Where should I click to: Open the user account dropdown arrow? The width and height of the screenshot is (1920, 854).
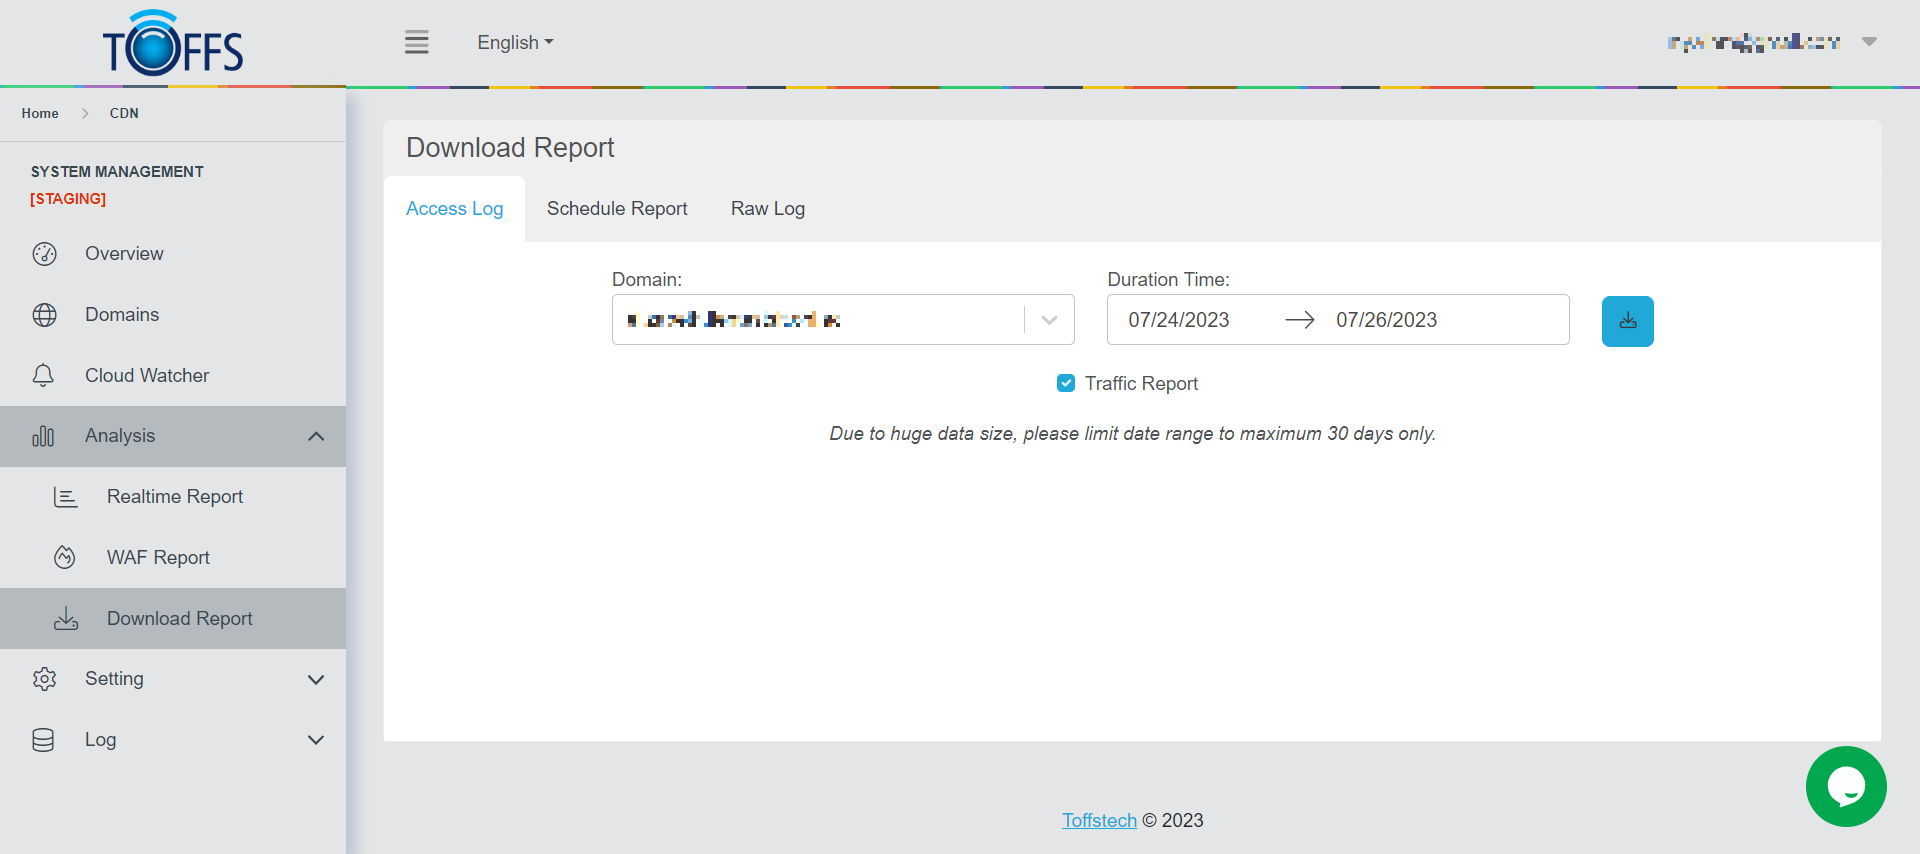click(1869, 42)
